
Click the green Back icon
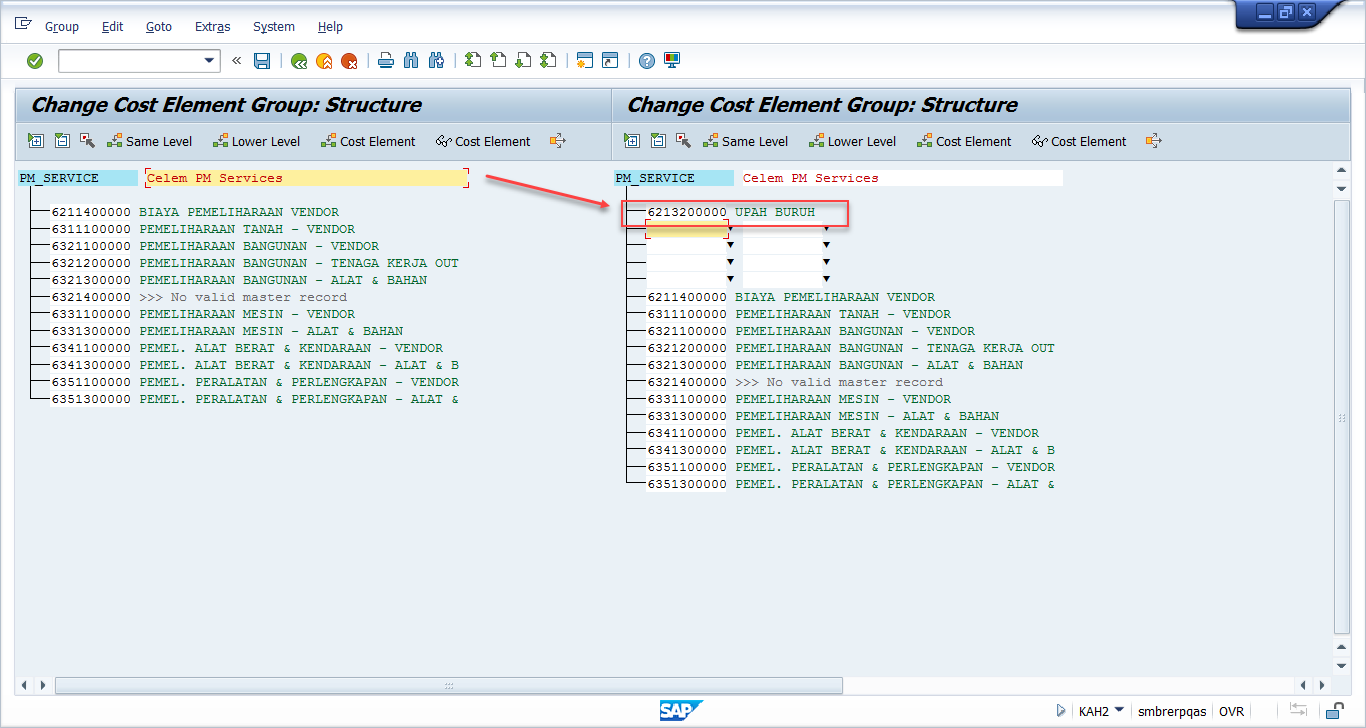(298, 61)
